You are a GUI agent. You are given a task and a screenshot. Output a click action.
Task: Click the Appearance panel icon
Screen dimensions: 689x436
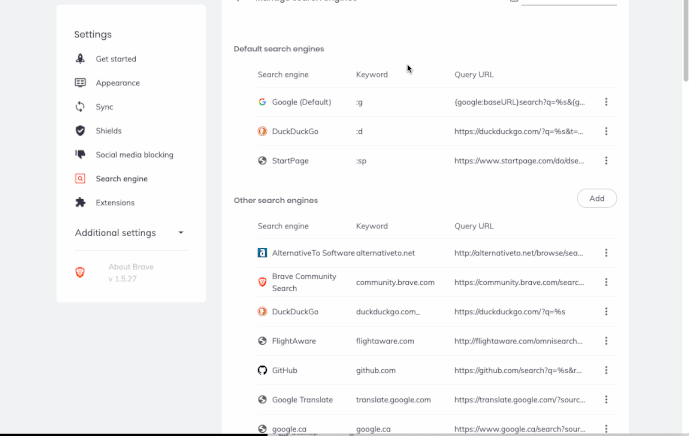[x=80, y=83]
